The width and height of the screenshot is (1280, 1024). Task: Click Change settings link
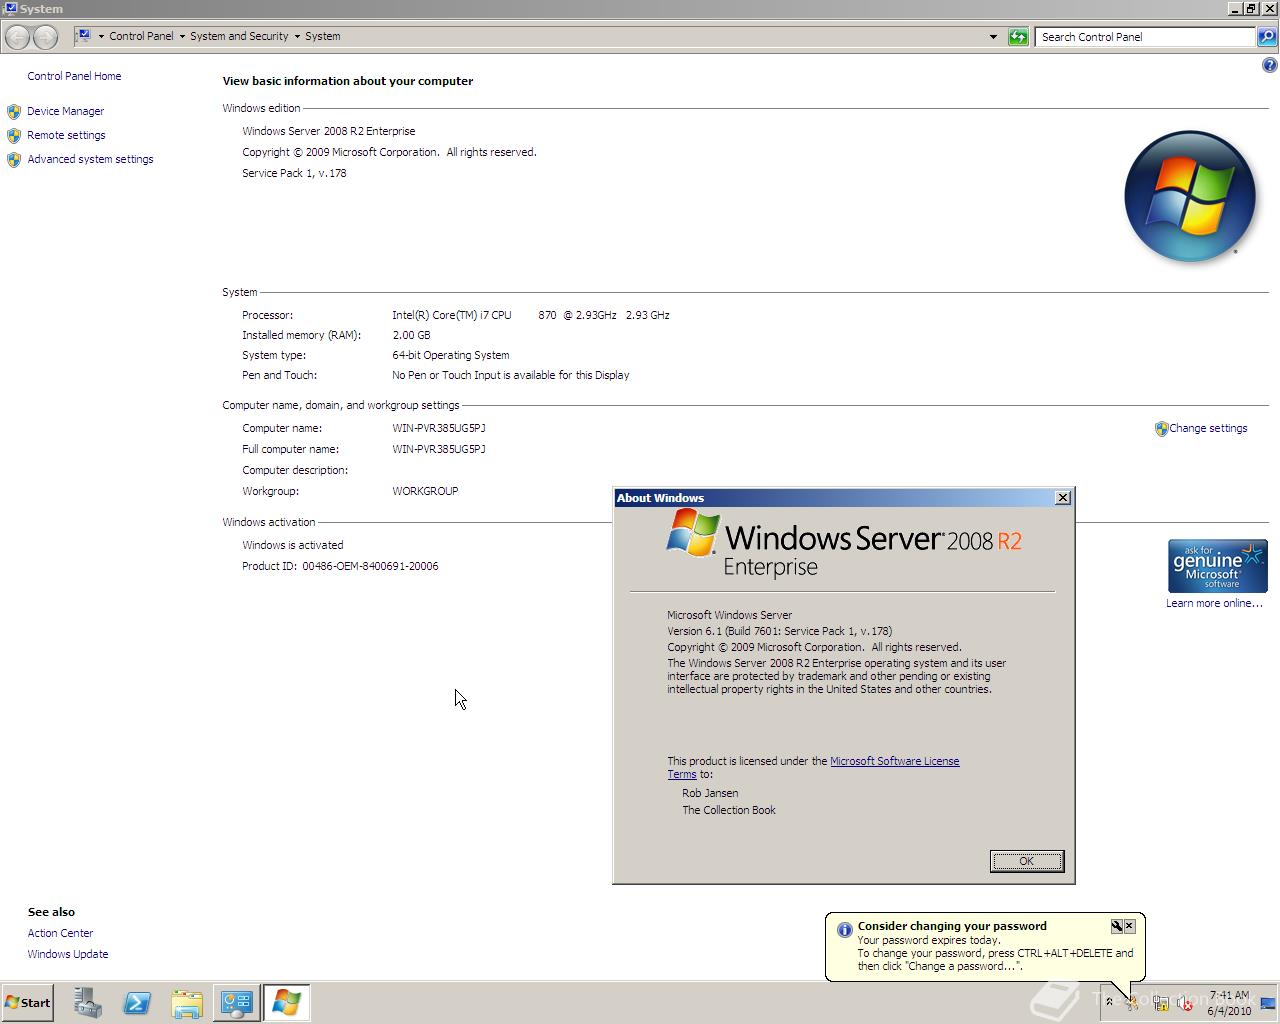(1208, 428)
